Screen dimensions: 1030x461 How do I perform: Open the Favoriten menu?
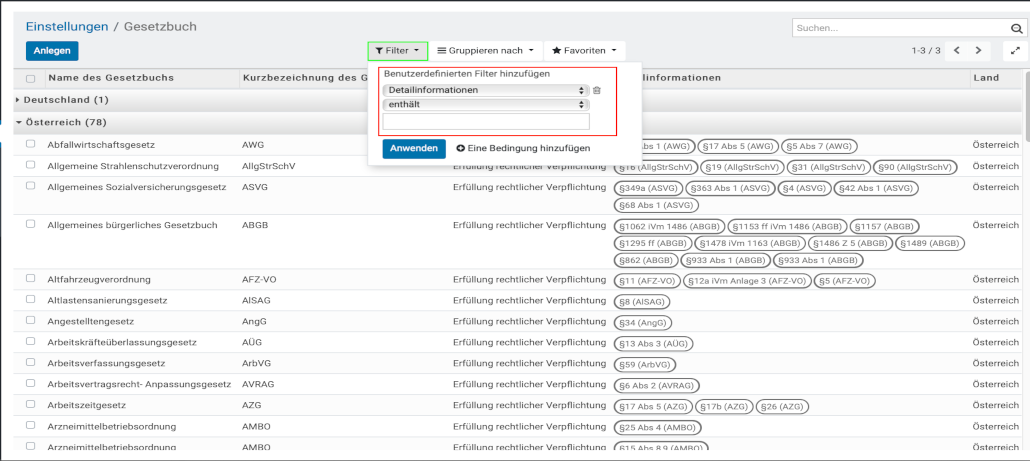[584, 50]
